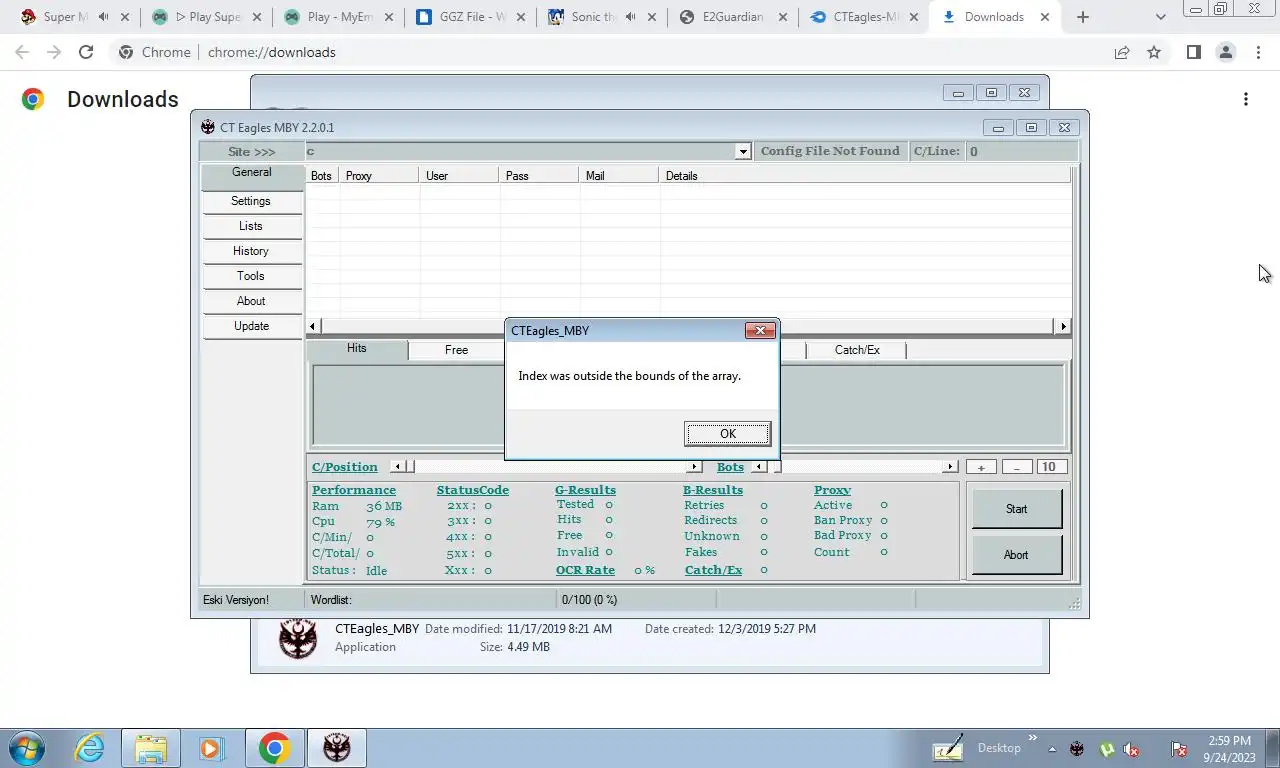
Task: Click the Bots slider right arrow
Action: point(949,467)
